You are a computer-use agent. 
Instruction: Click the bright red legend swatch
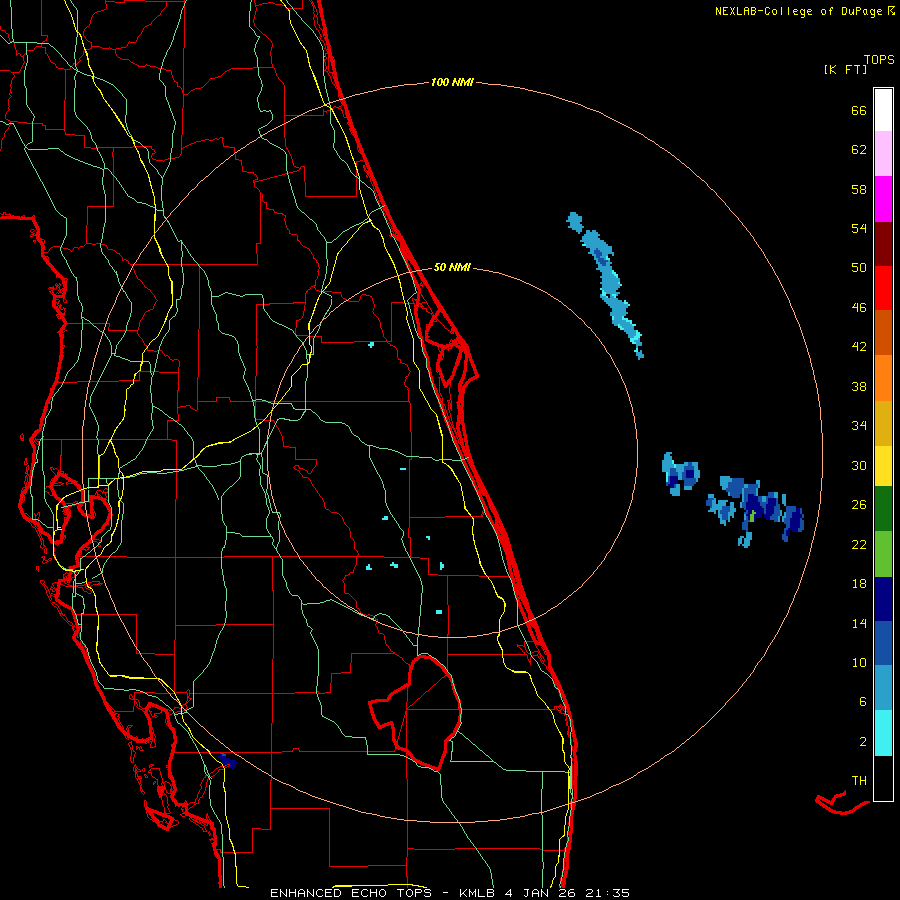click(x=883, y=288)
